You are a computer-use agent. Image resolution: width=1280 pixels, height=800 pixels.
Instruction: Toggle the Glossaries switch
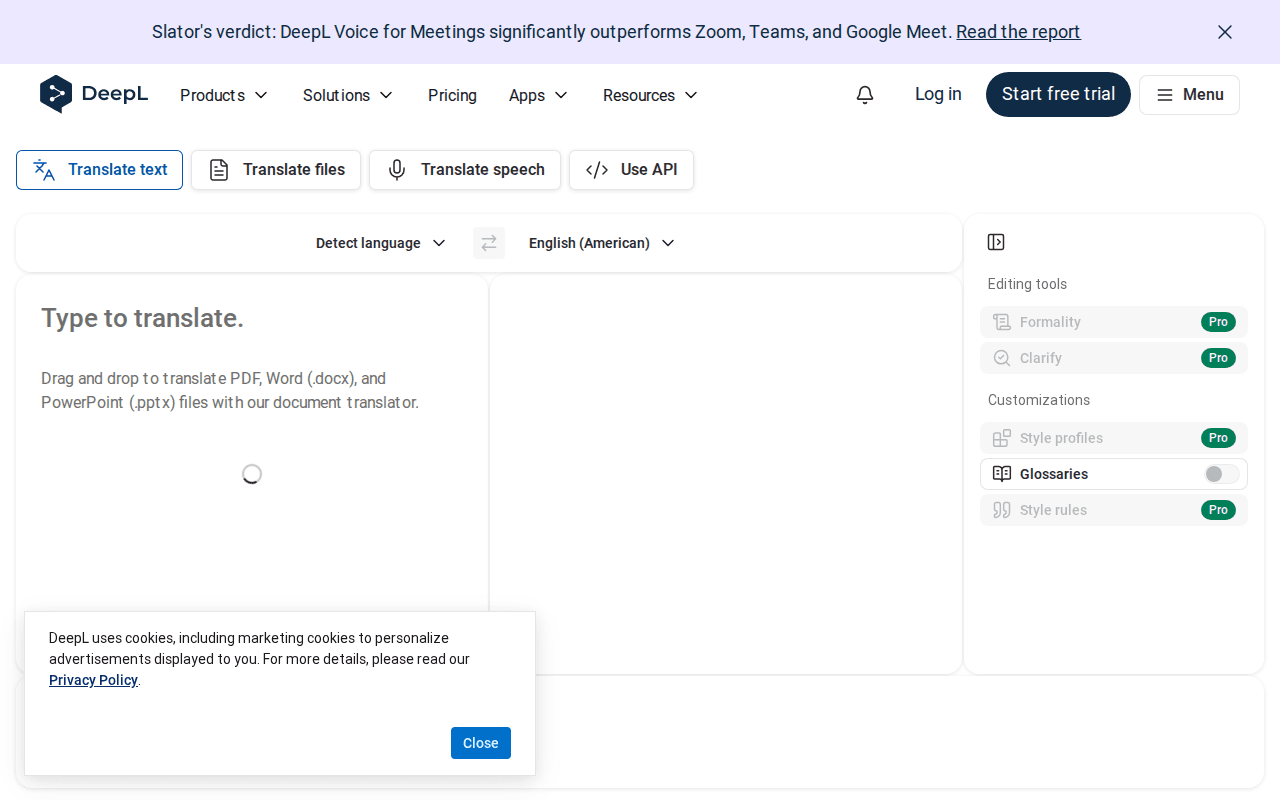[1221, 474]
